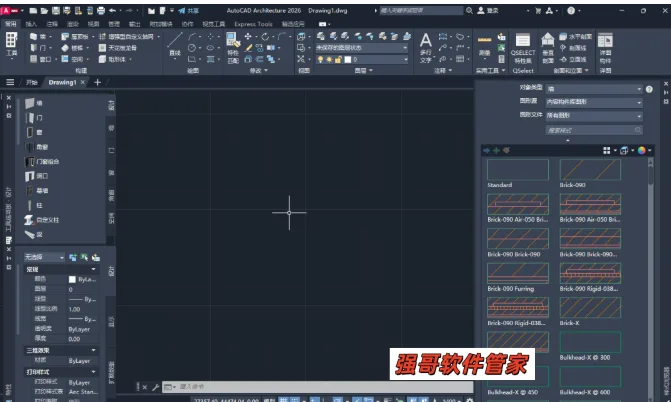The height and width of the screenshot is (402, 671).
Task: Select the 自定义柱 custom column palette tool
Action: pos(42,220)
